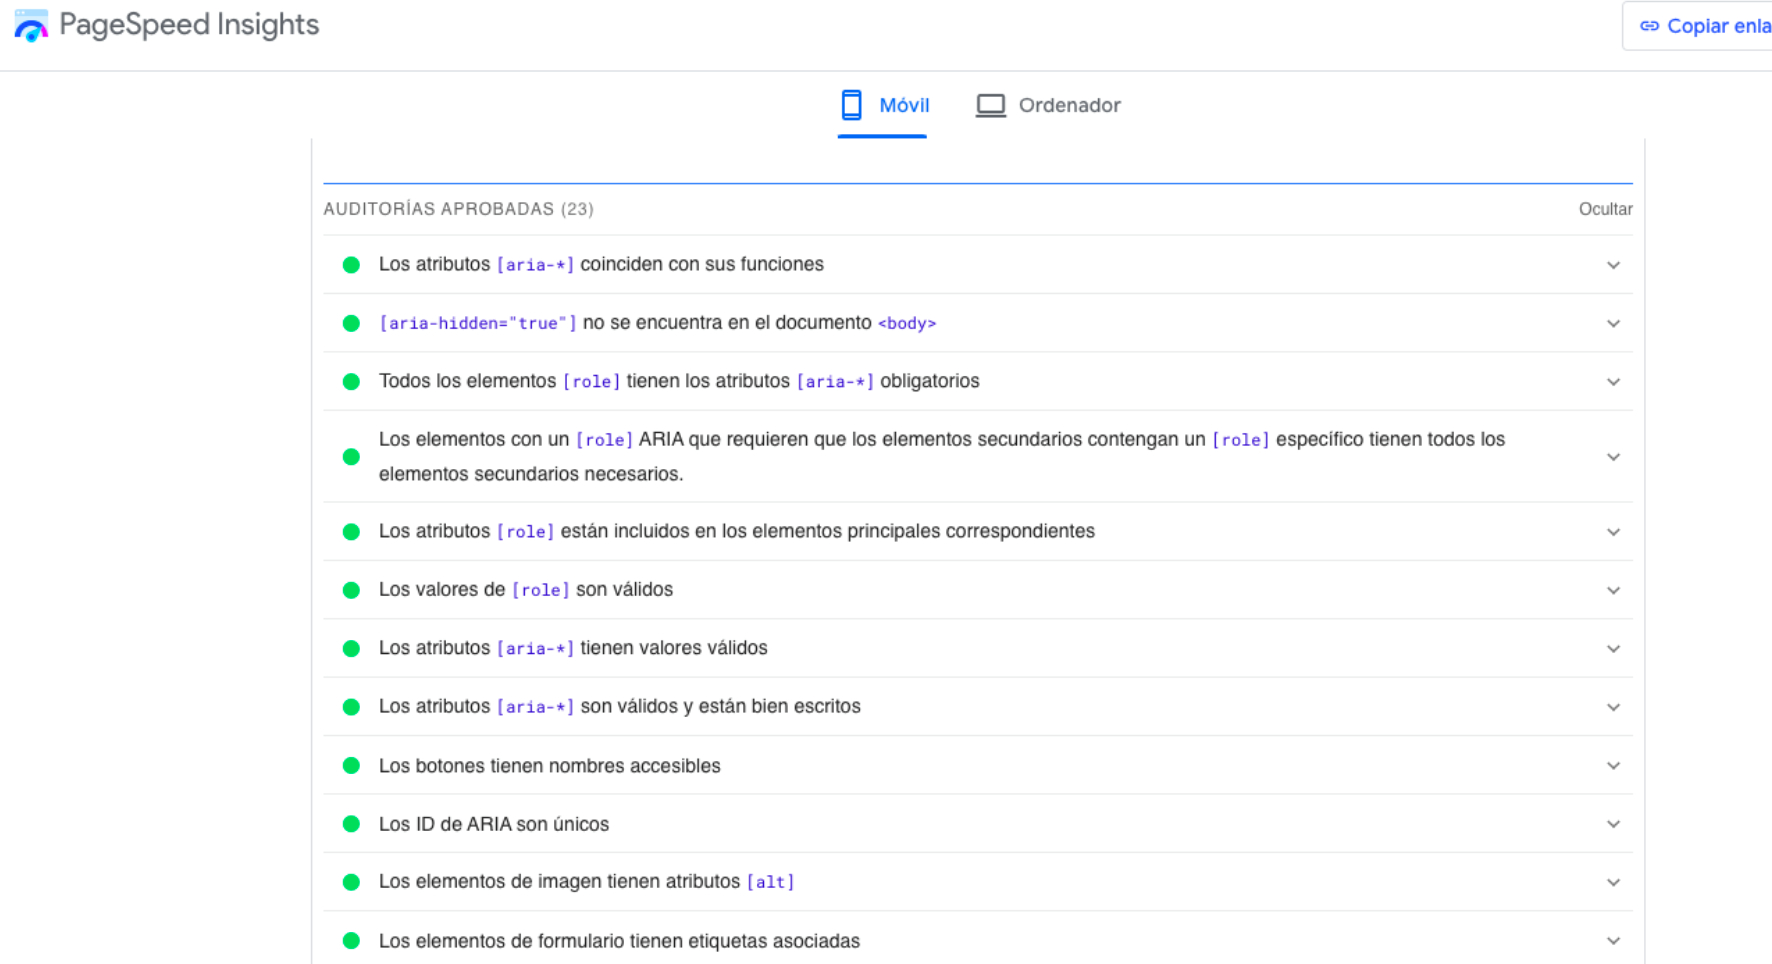
Task: Expand 'elementos secundarios necesarios' audit chevron
Action: [x=1613, y=457]
